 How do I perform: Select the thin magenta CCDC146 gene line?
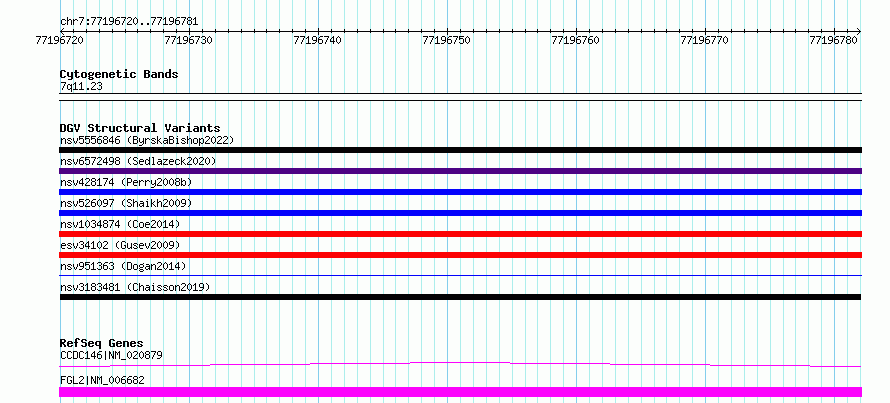[460, 364]
